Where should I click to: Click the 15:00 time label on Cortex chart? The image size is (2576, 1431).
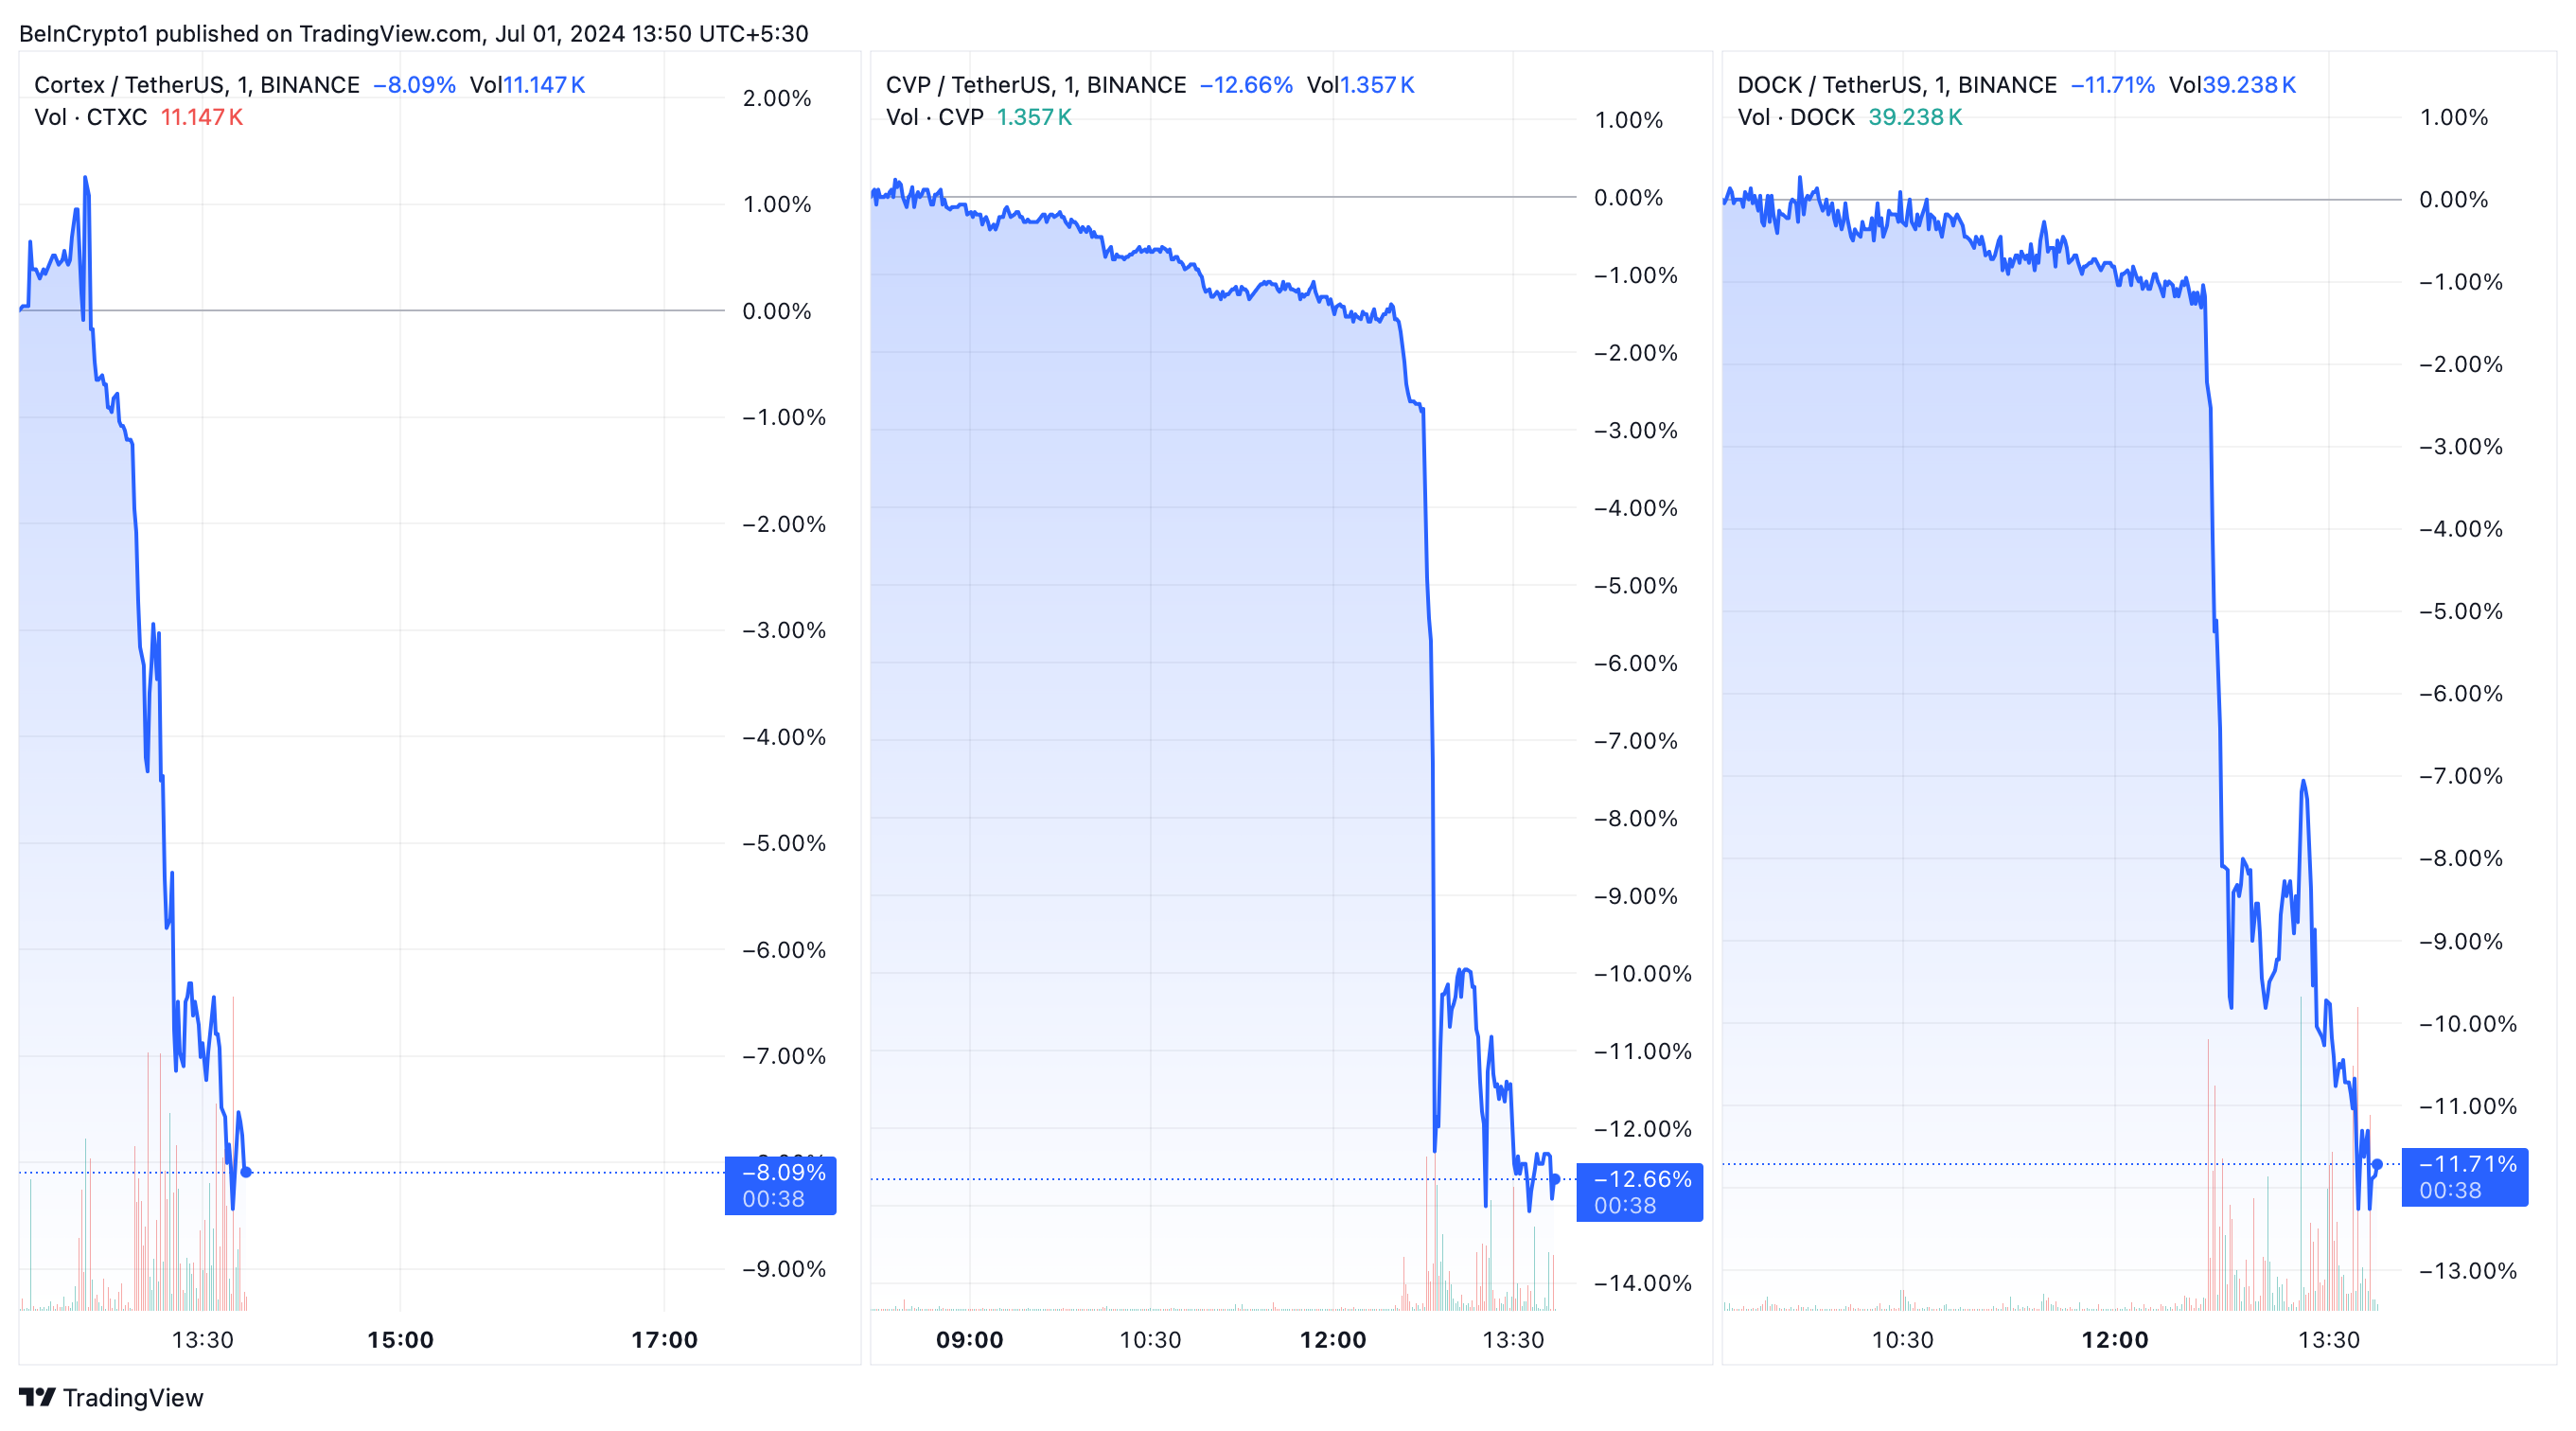[x=400, y=1340]
